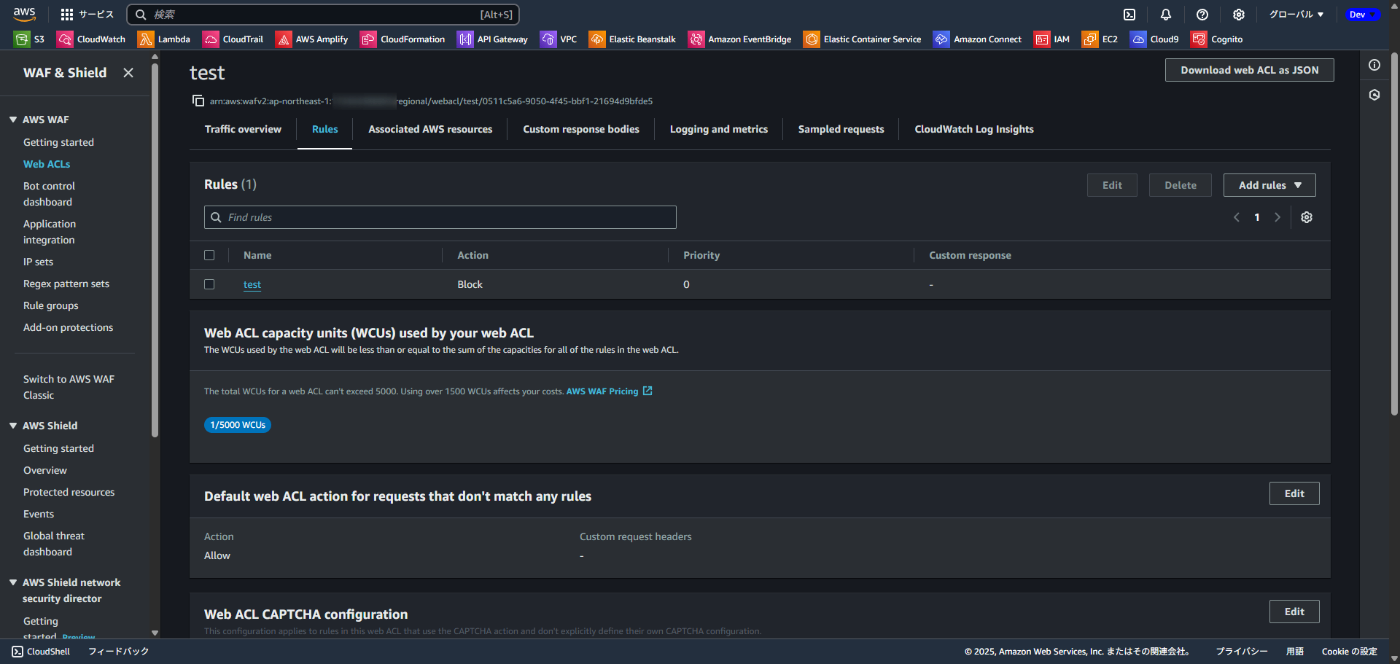Open CloudShell icon in top navigation bar
Screen dimensions: 1400x664
point(1129,15)
